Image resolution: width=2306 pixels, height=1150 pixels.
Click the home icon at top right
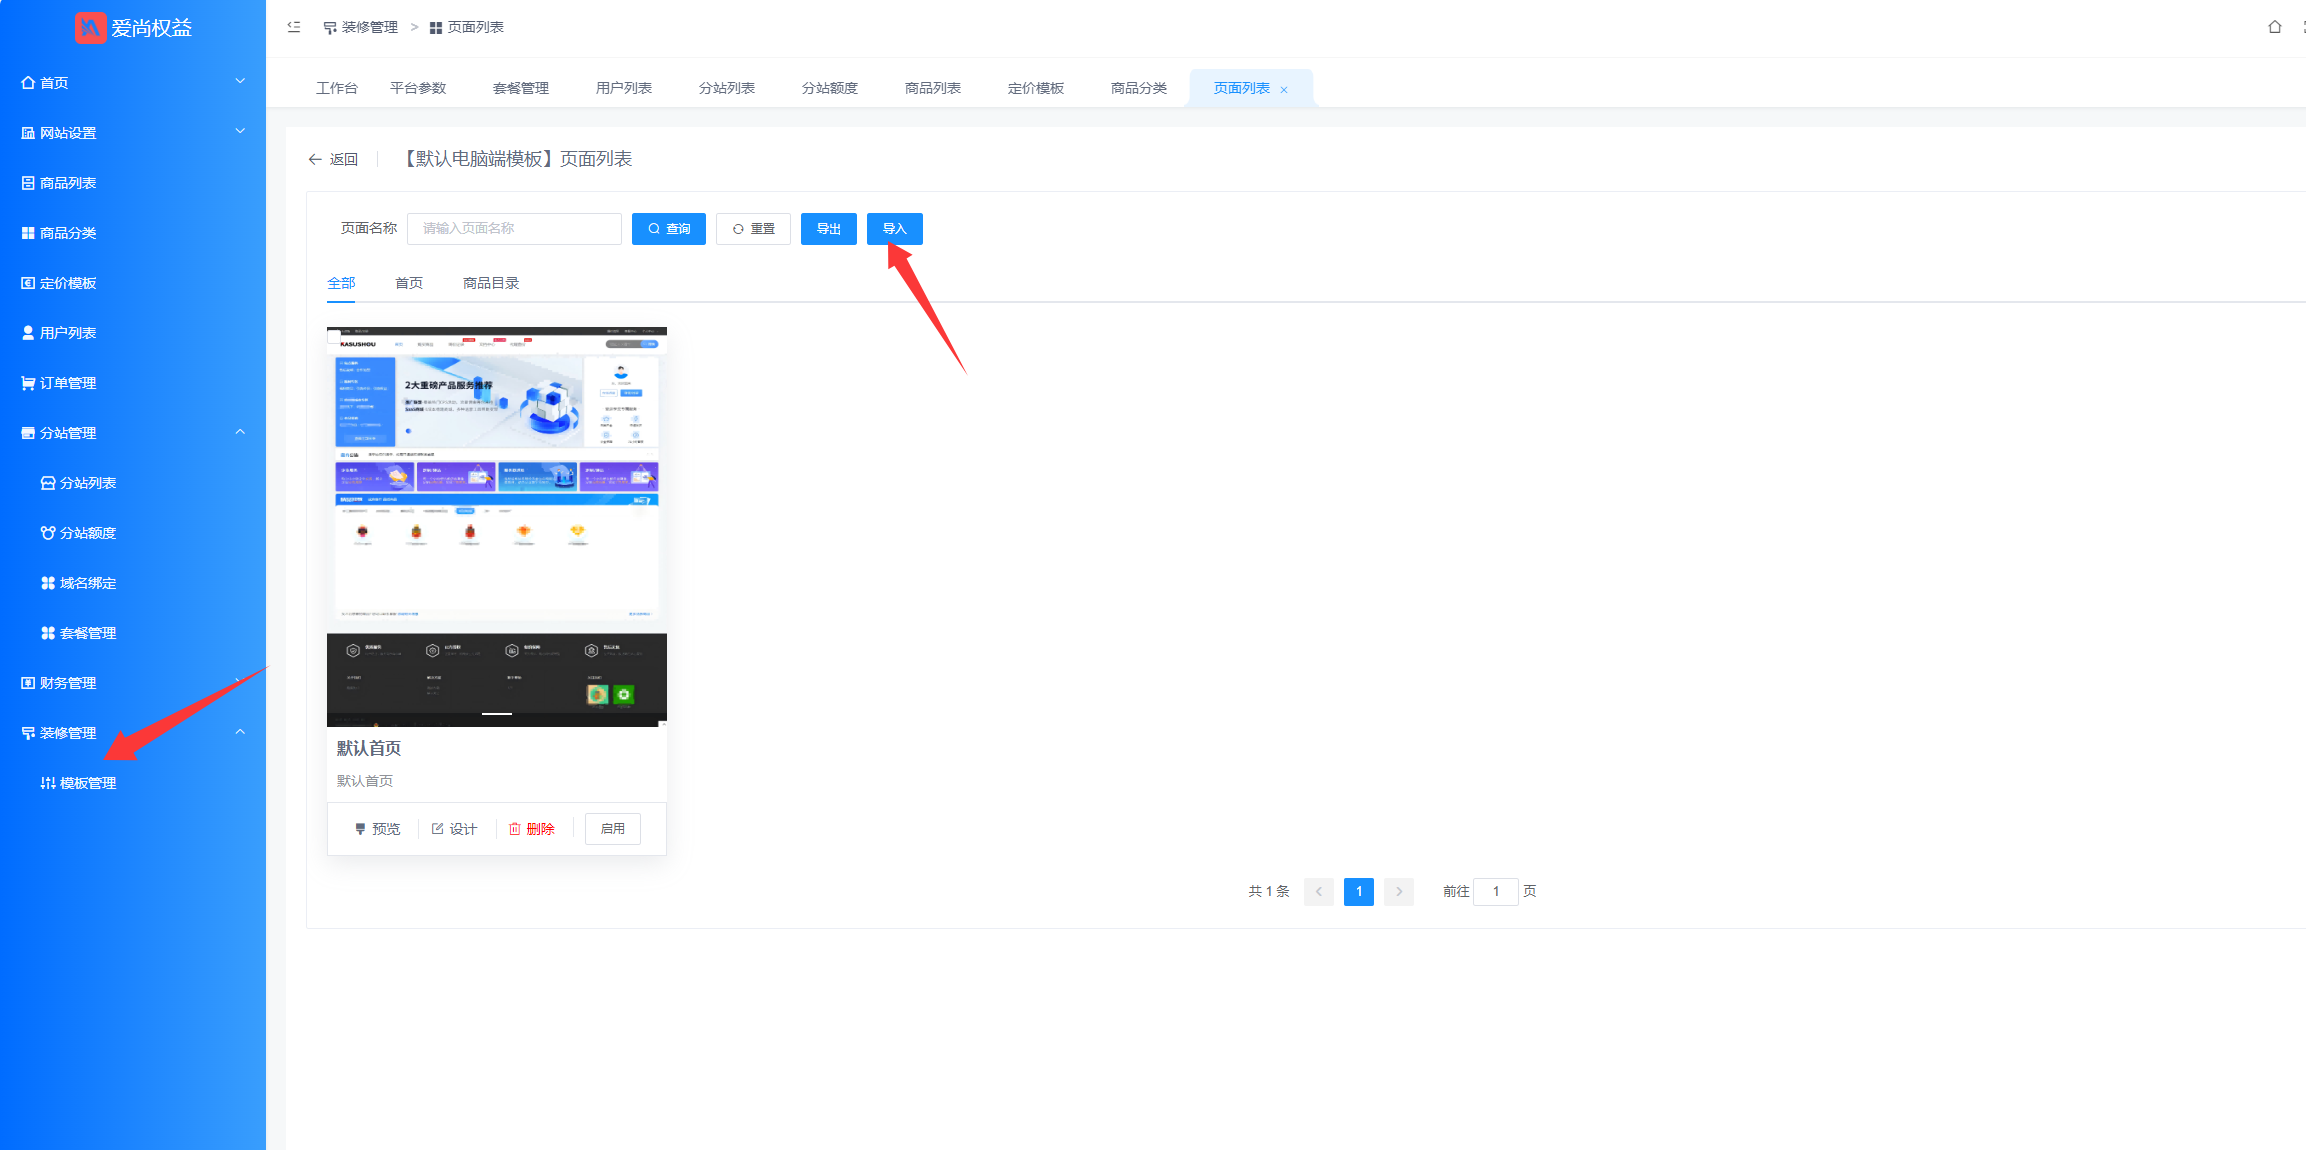point(2275,27)
